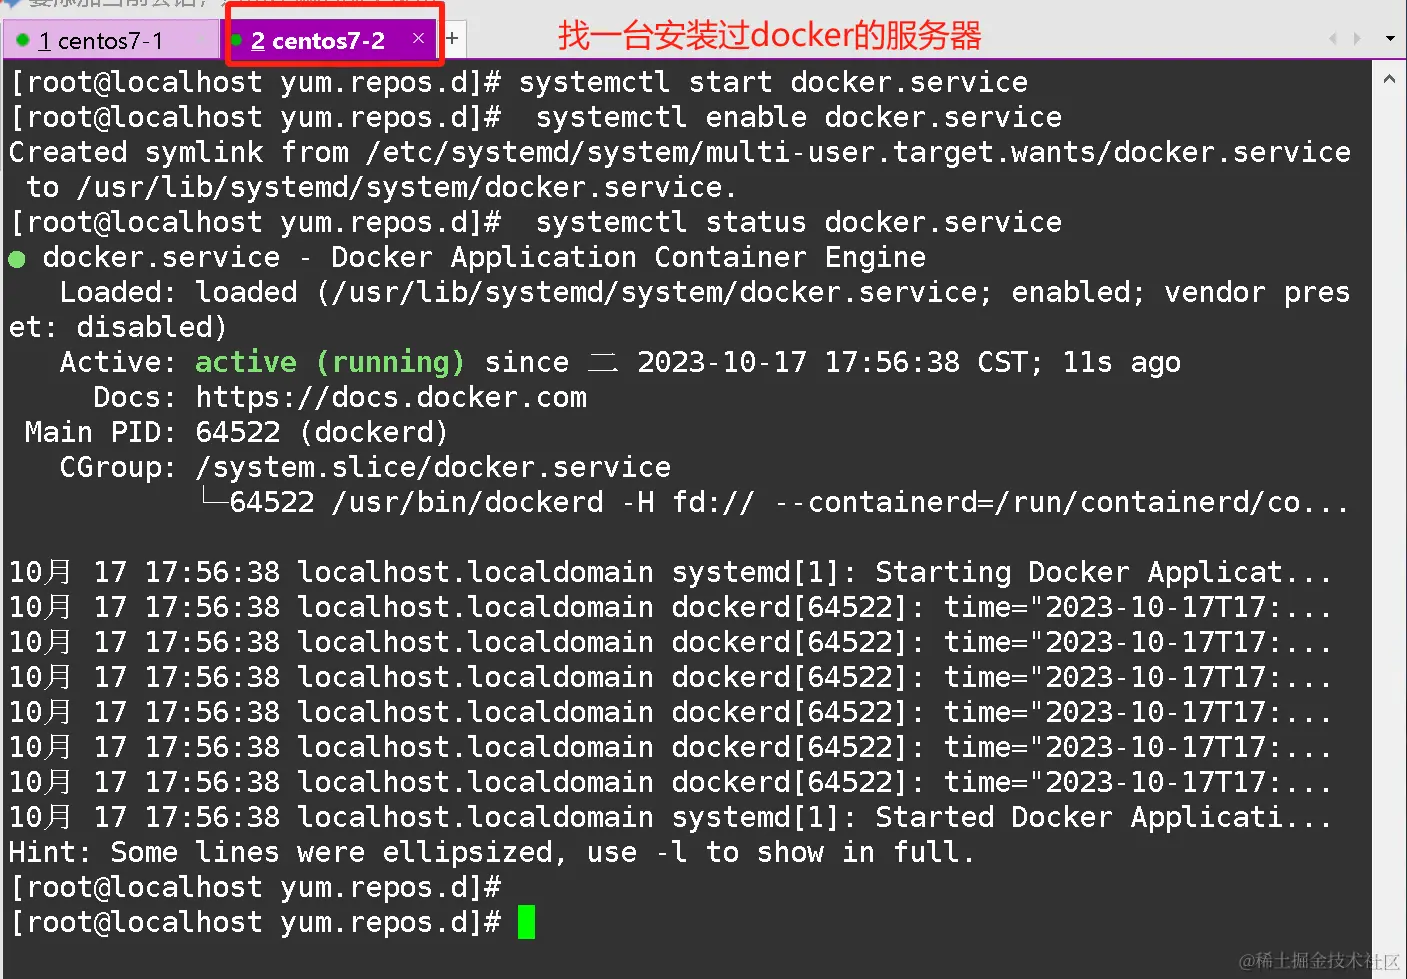Click the https://docs.docker.com URL
This screenshot has height=979, width=1407.
pos(391,397)
